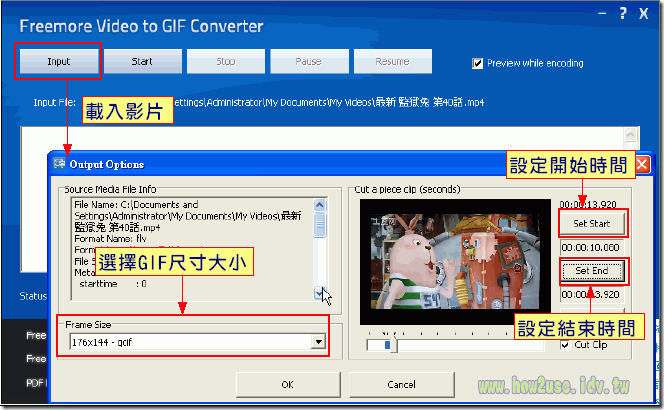Open the Frame Size dropdown
The image size is (664, 410).
click(318, 342)
